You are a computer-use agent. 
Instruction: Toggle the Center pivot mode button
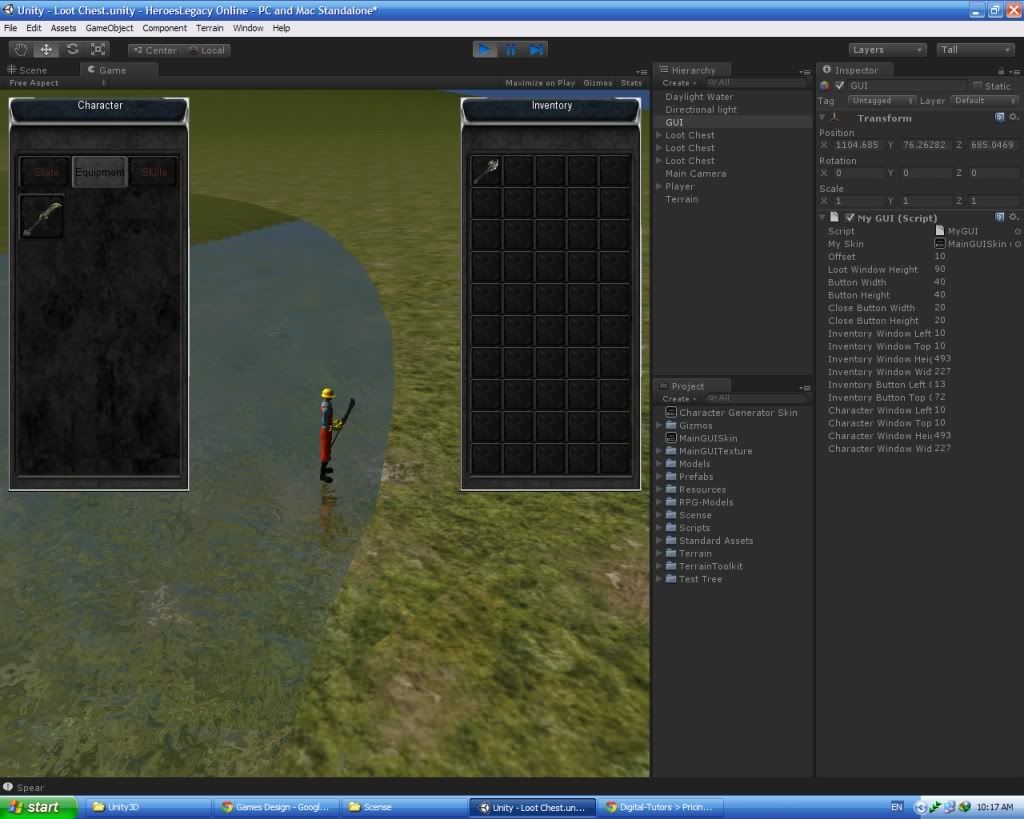click(x=155, y=50)
